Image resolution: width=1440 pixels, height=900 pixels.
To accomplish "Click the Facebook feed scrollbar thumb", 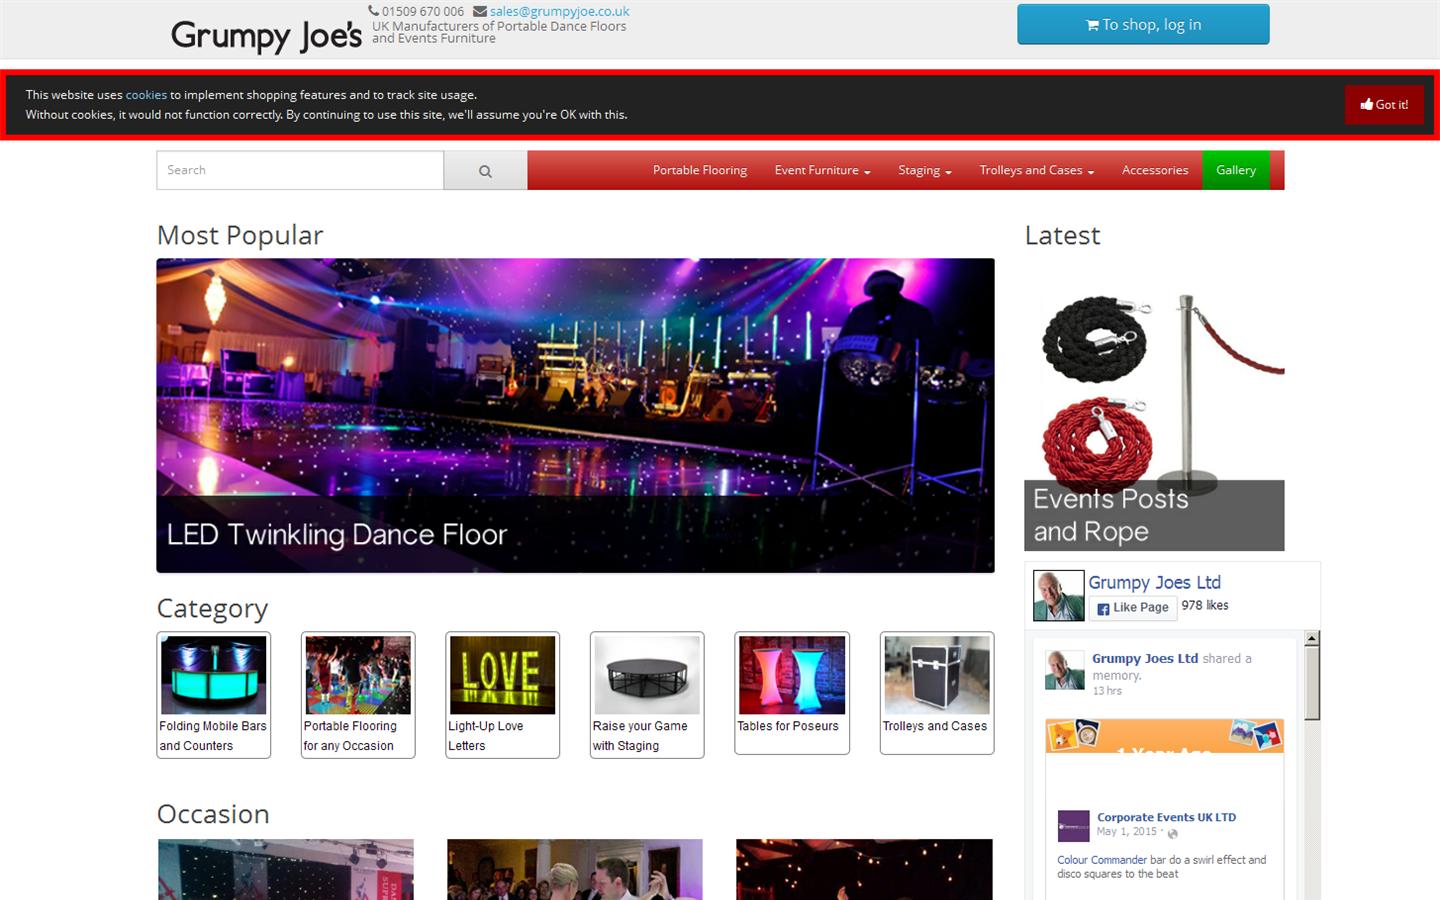I will click(x=1312, y=683).
